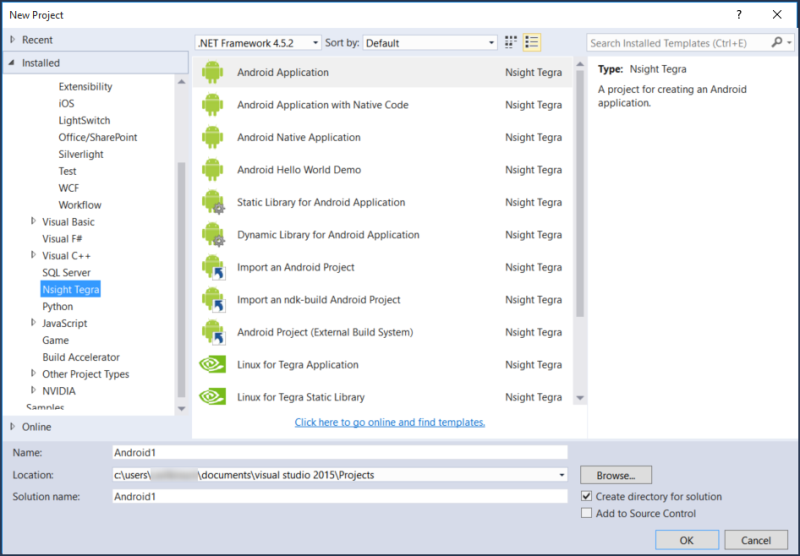Expand the Visual C++ tree node
The height and width of the screenshot is (556, 800).
33,255
